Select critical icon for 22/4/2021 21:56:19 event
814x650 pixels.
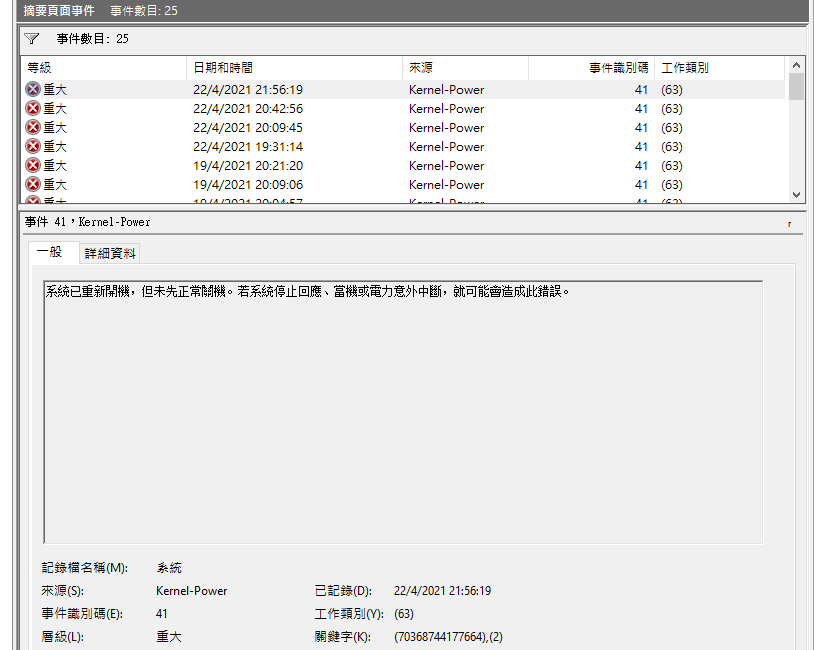(33, 89)
